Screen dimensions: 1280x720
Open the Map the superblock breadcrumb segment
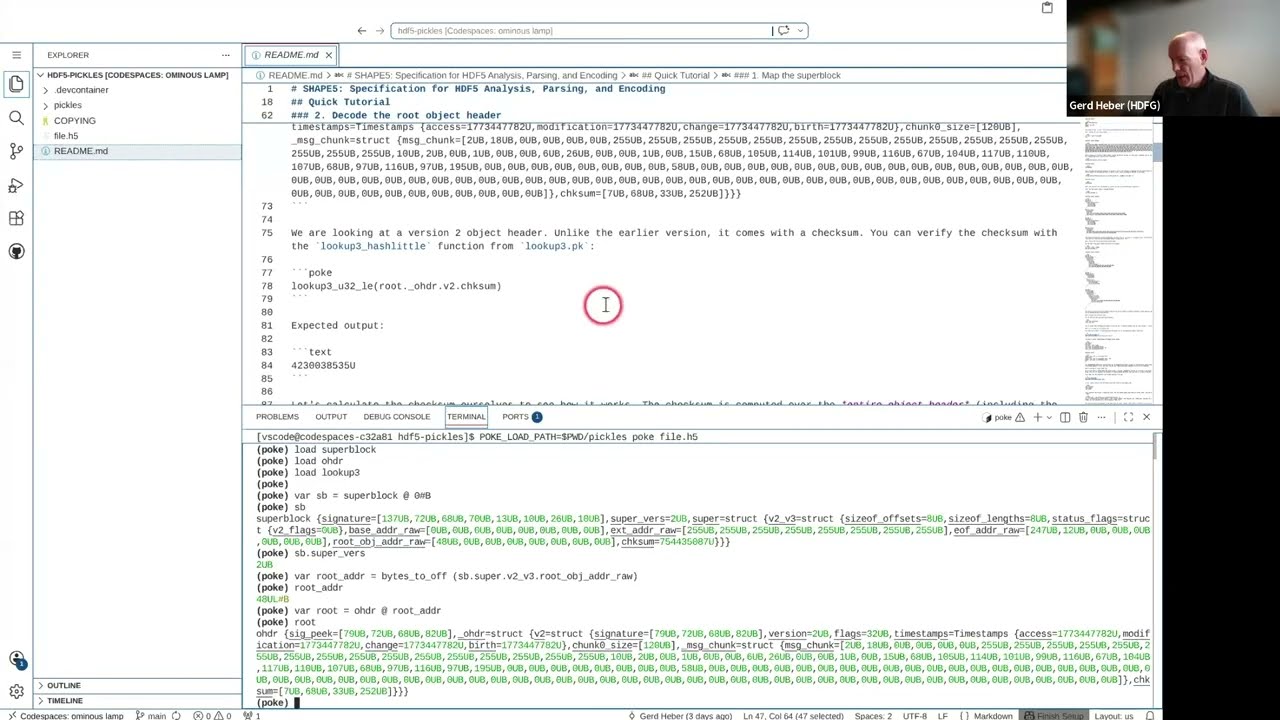point(787,75)
